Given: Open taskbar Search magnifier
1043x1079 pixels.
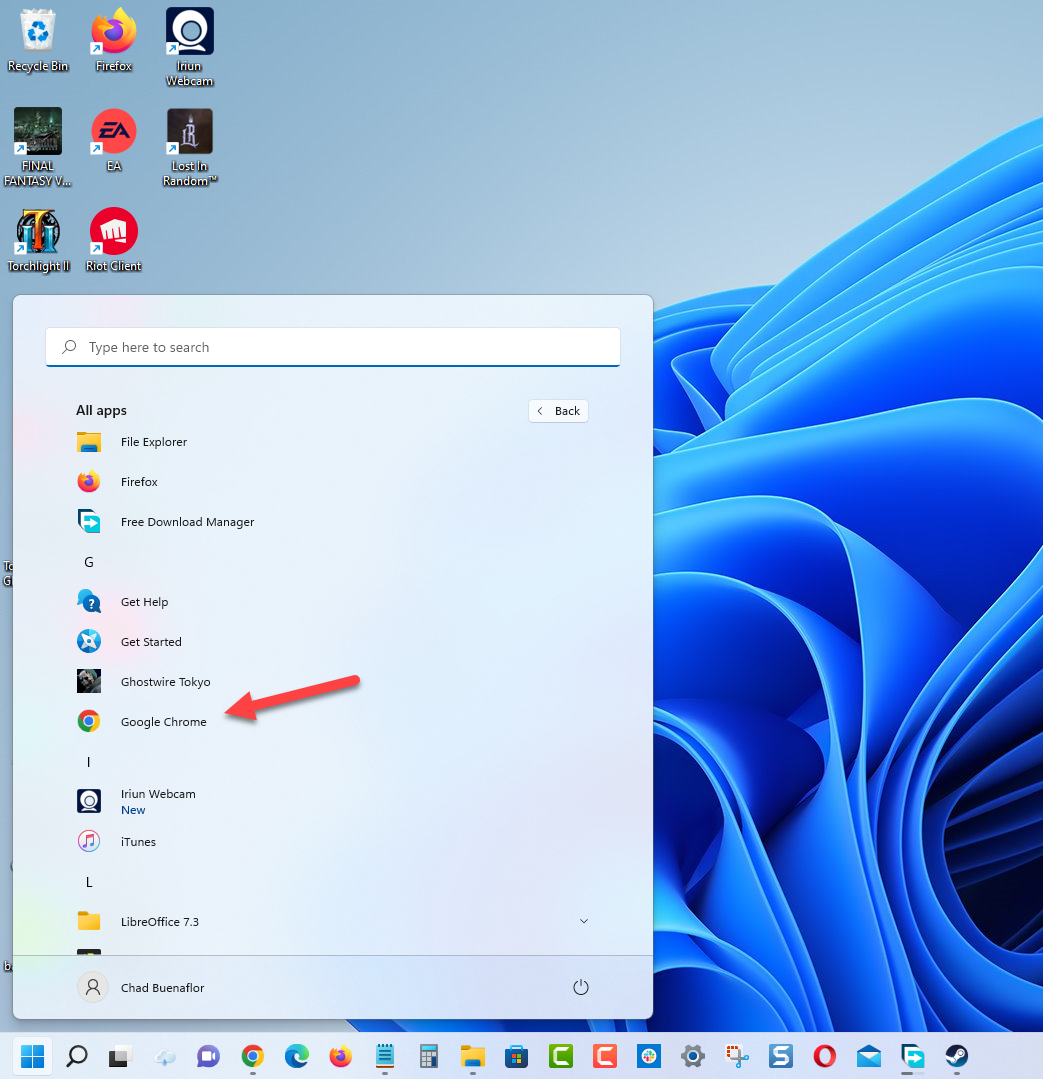Looking at the screenshot, I should point(76,1056).
